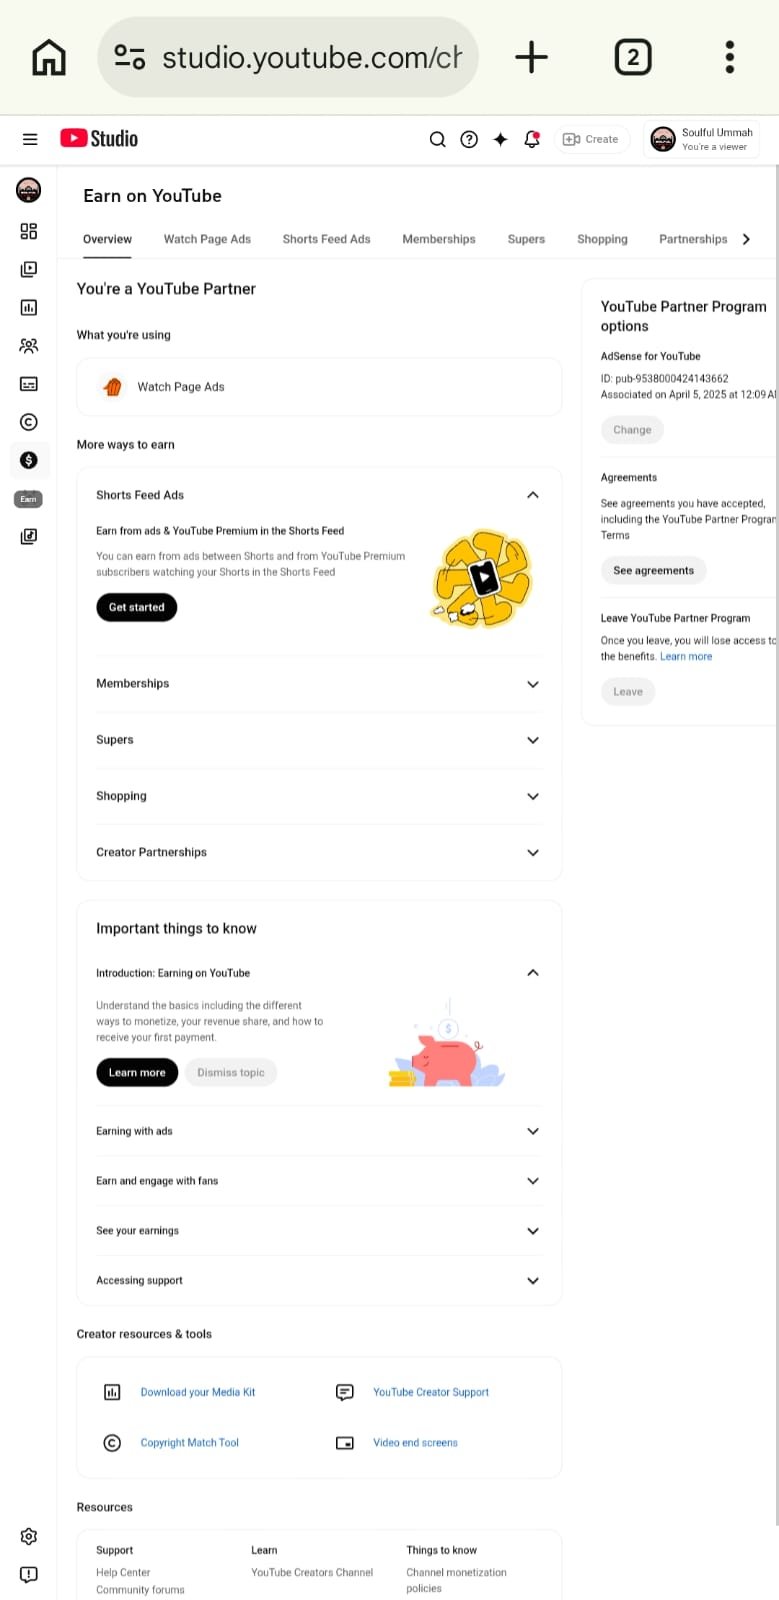
Task: Switch to the Shopping tab
Action: pos(602,239)
